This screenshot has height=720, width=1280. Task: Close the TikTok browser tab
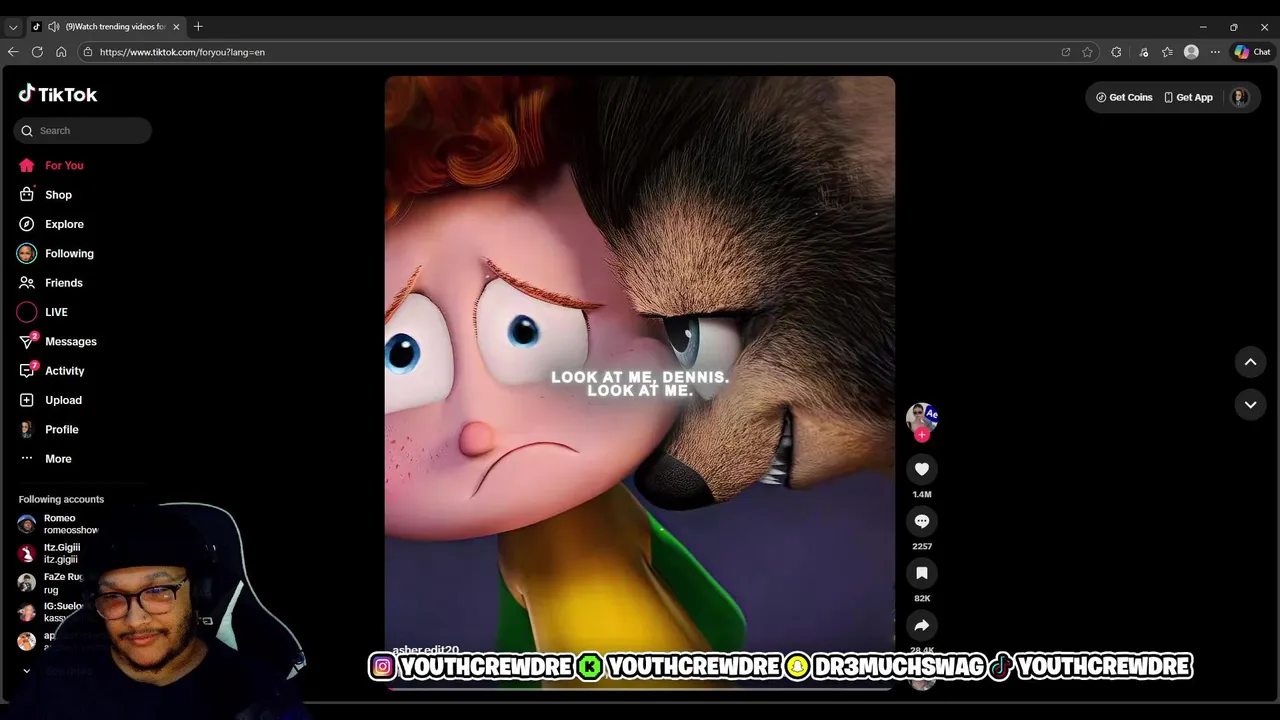pos(176,27)
